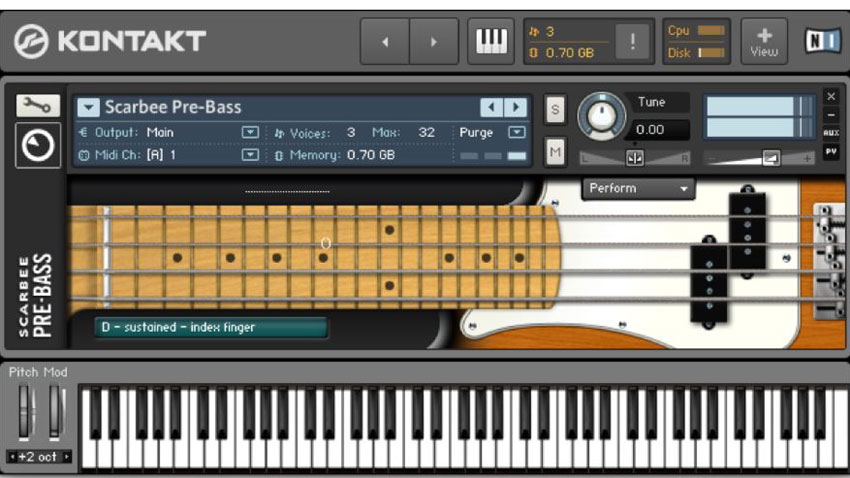
Task: Toggle the PV button
Action: pyautogui.click(x=831, y=152)
